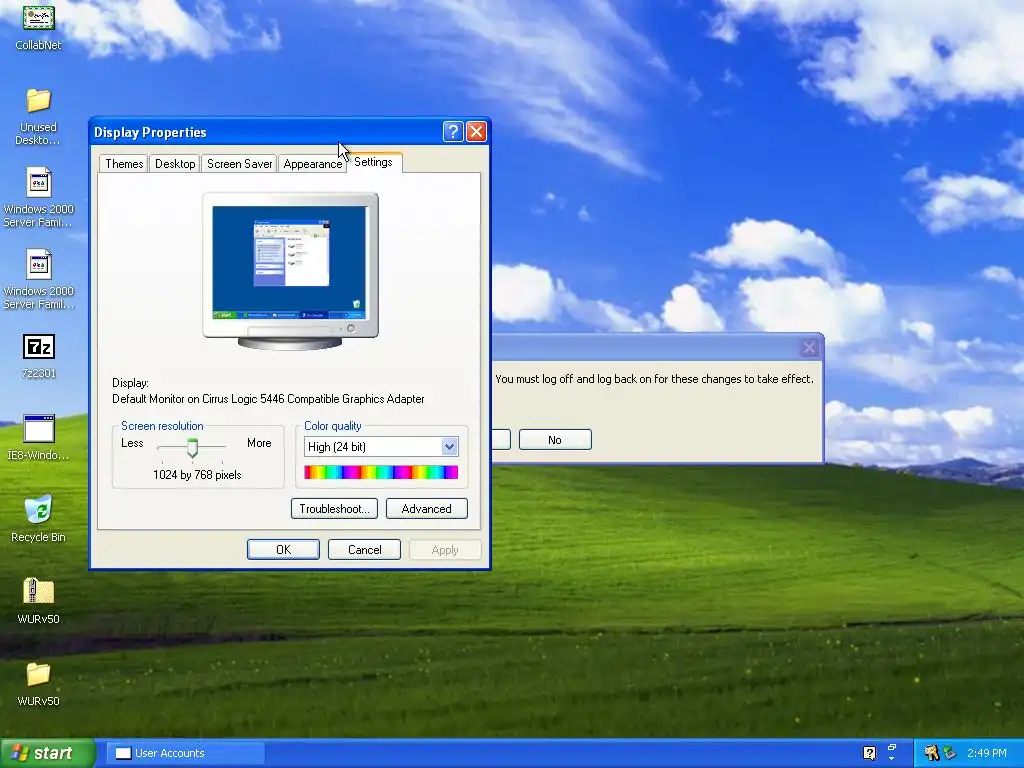Switch to User Accounts taskbar button
The image size is (1024, 768).
(186, 753)
